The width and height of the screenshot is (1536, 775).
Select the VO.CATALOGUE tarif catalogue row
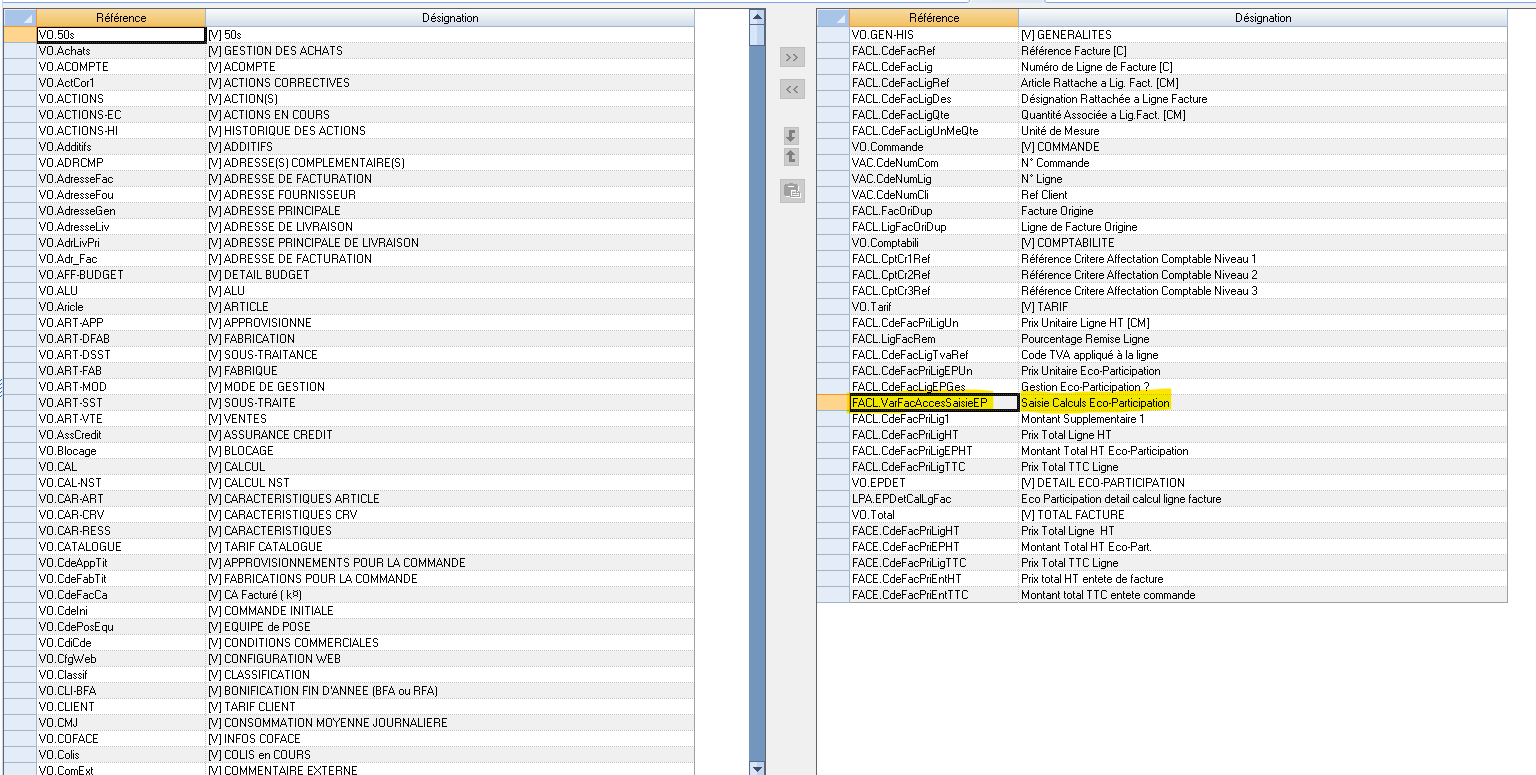pyautogui.click(x=120, y=547)
